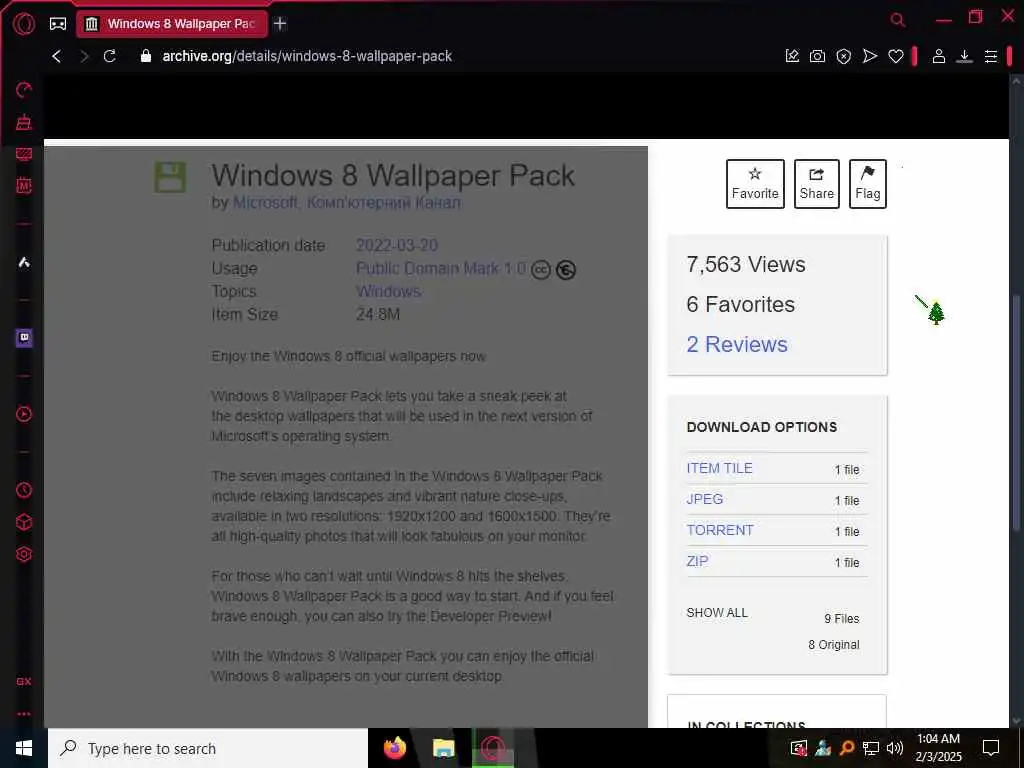Open the Aria AI sidebar icon

[x=24, y=262]
